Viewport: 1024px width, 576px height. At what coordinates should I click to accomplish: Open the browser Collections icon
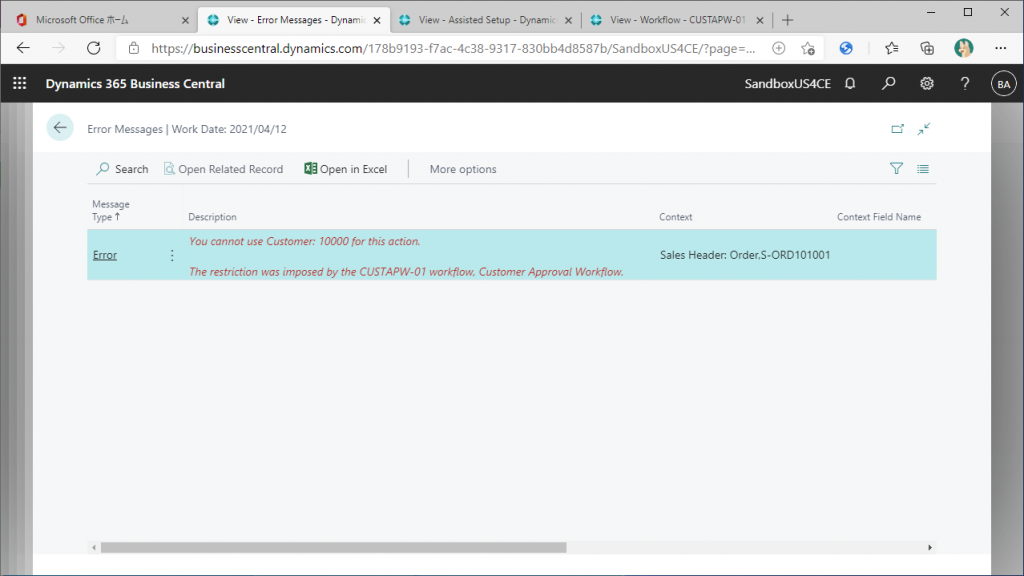(x=927, y=48)
